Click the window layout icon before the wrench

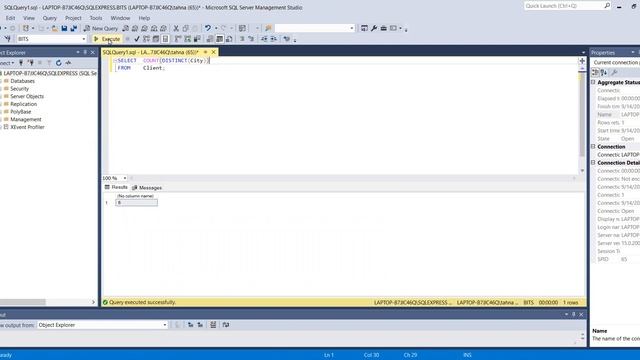364,28
